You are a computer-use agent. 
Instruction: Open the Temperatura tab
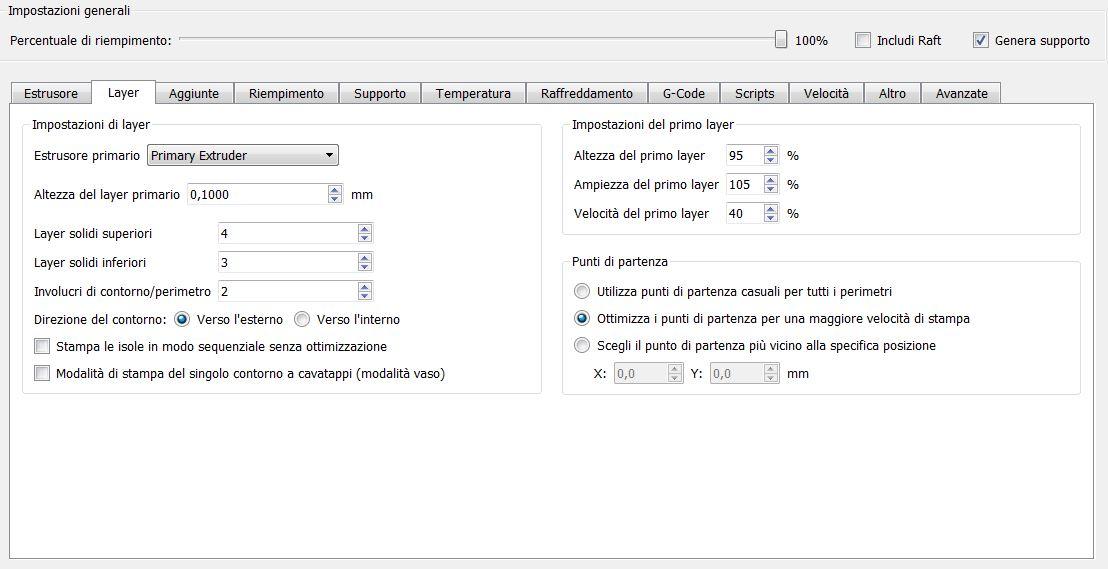473,93
